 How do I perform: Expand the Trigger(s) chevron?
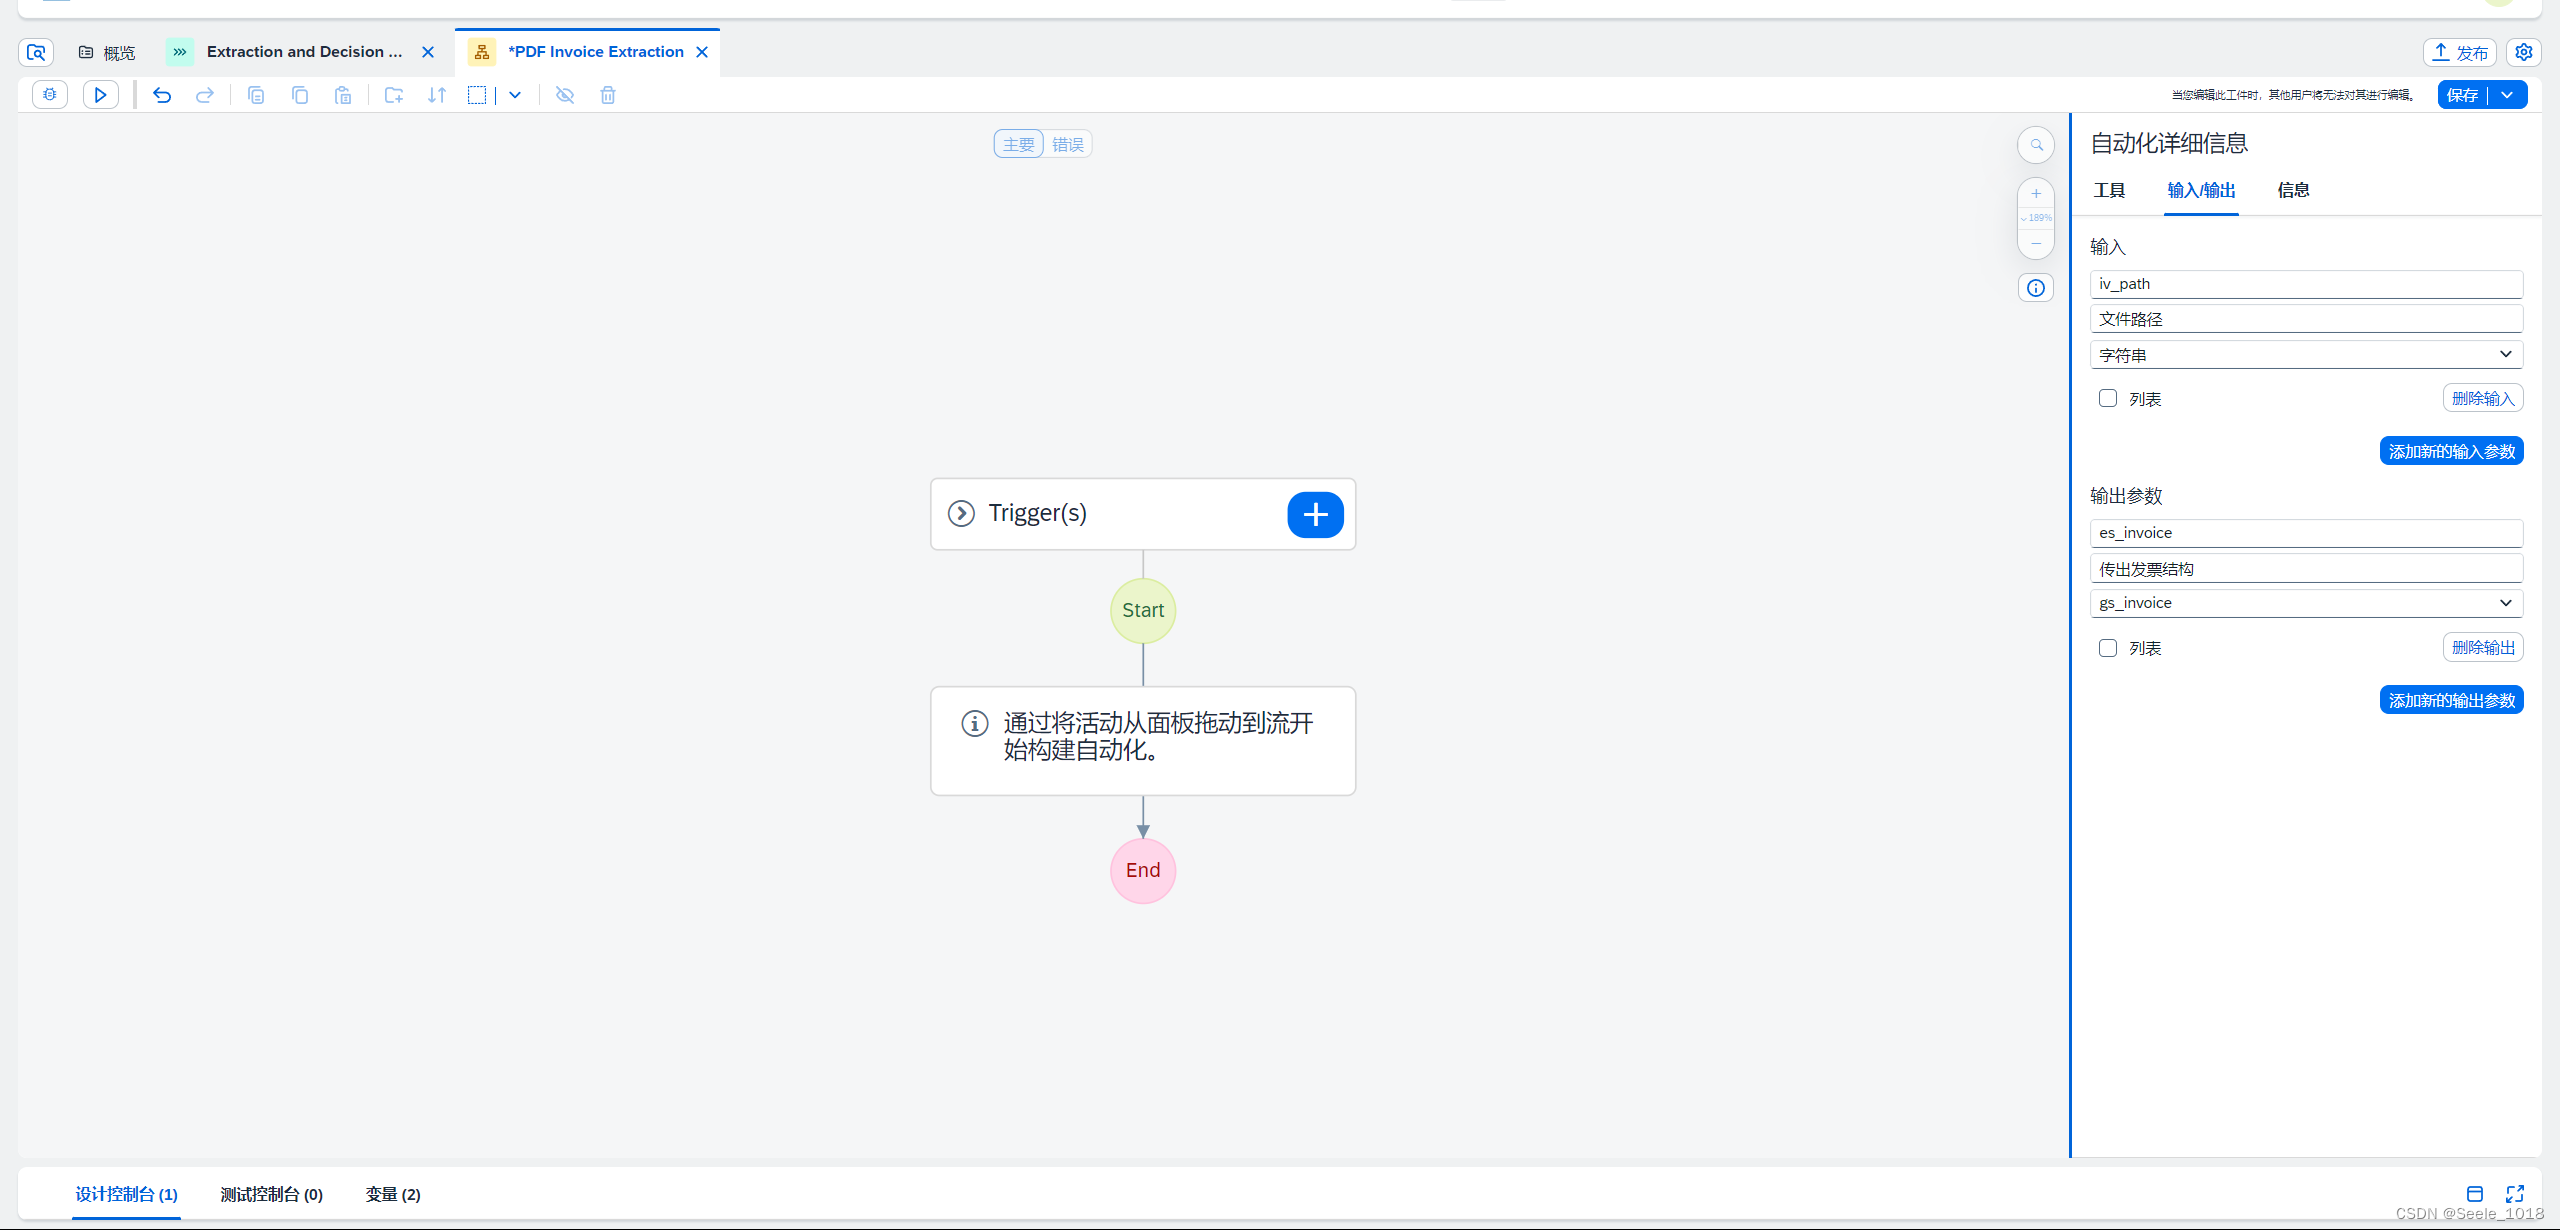coord(961,514)
